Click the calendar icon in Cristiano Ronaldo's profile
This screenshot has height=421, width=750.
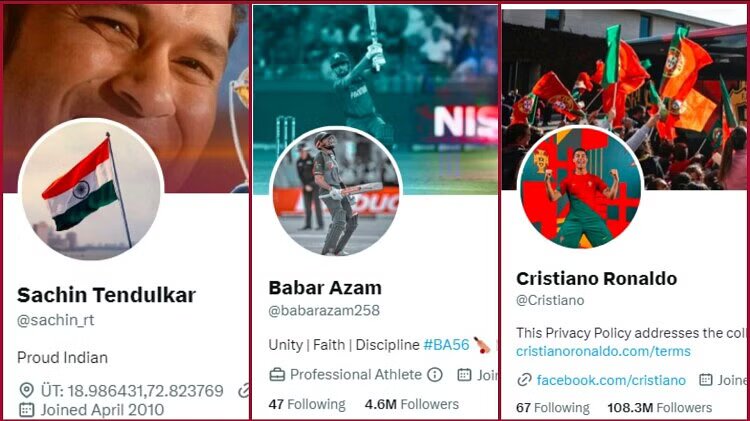pyautogui.click(x=706, y=380)
